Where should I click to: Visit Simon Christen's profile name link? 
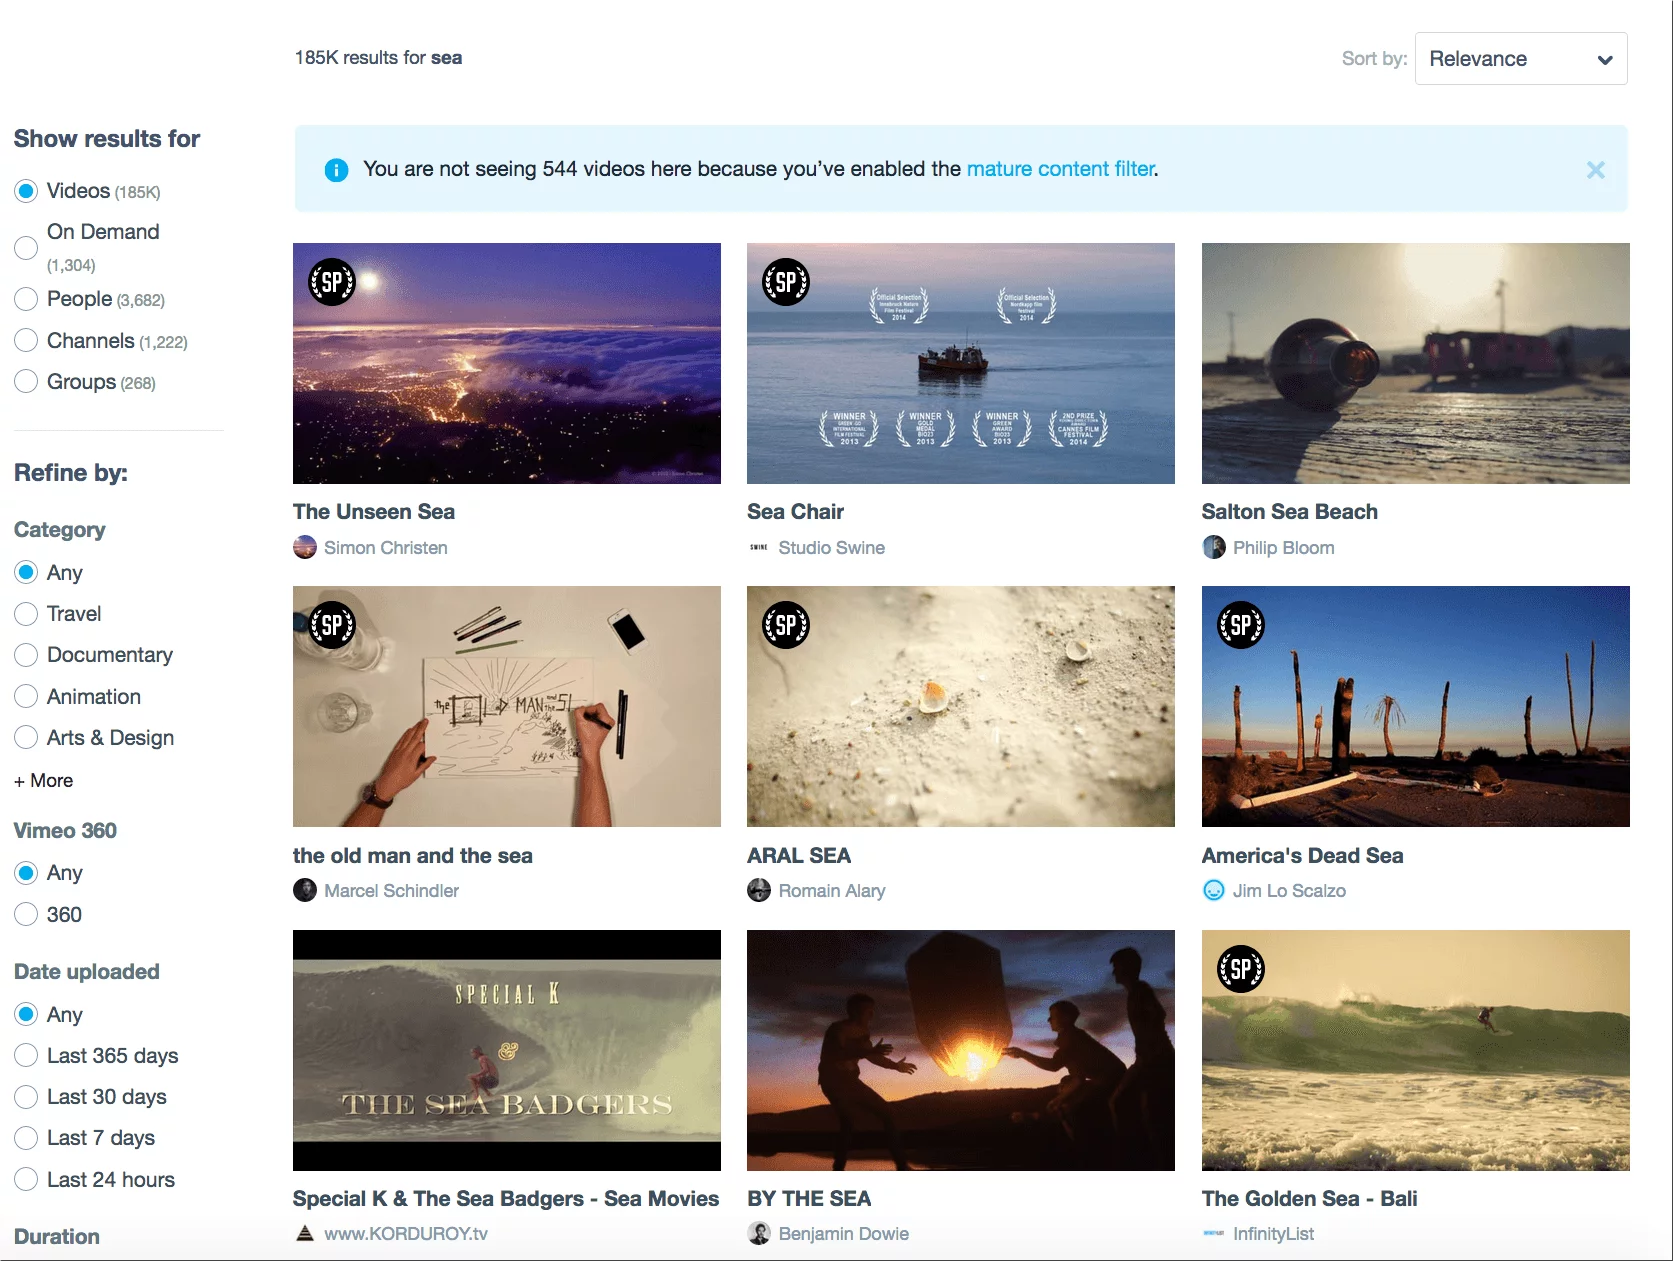[x=386, y=548]
